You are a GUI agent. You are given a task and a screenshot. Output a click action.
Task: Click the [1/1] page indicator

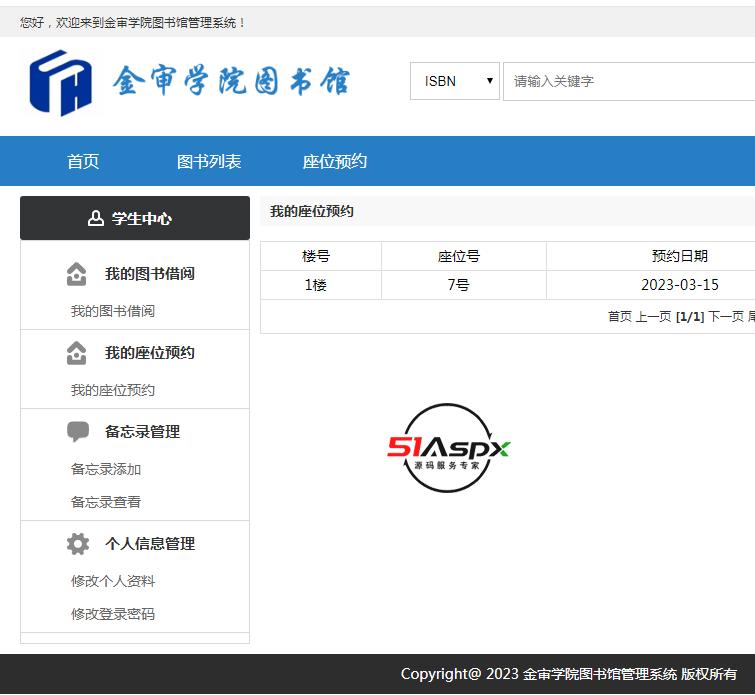pos(690,316)
